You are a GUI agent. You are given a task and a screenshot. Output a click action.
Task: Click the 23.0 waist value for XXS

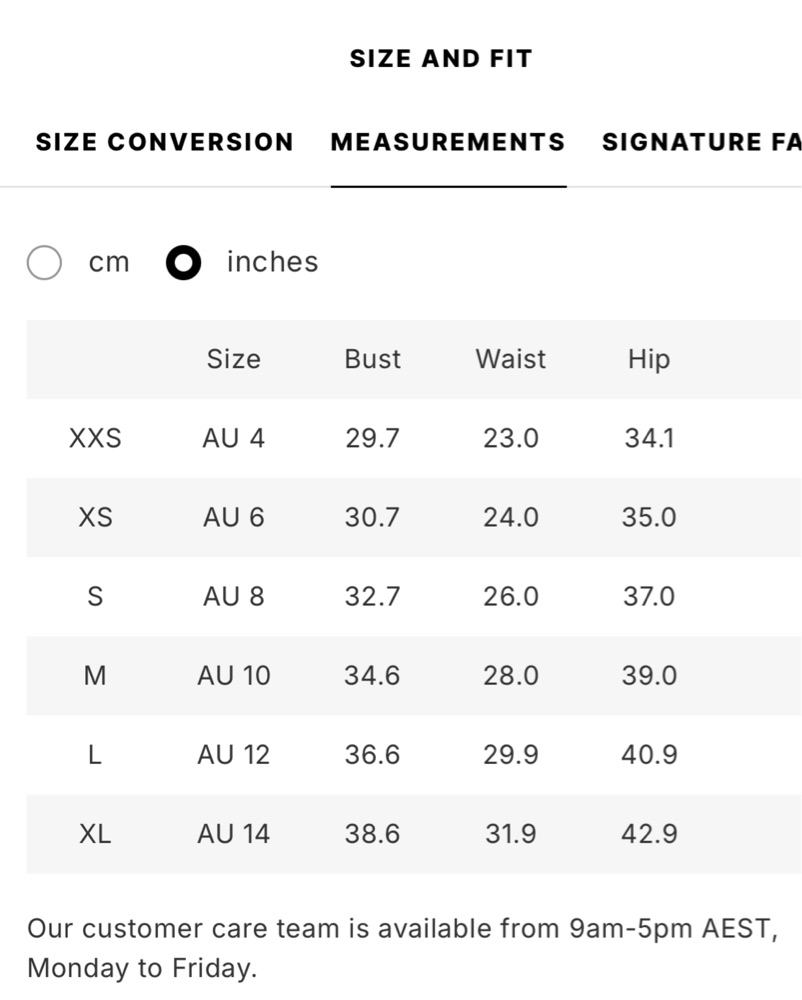click(x=511, y=438)
